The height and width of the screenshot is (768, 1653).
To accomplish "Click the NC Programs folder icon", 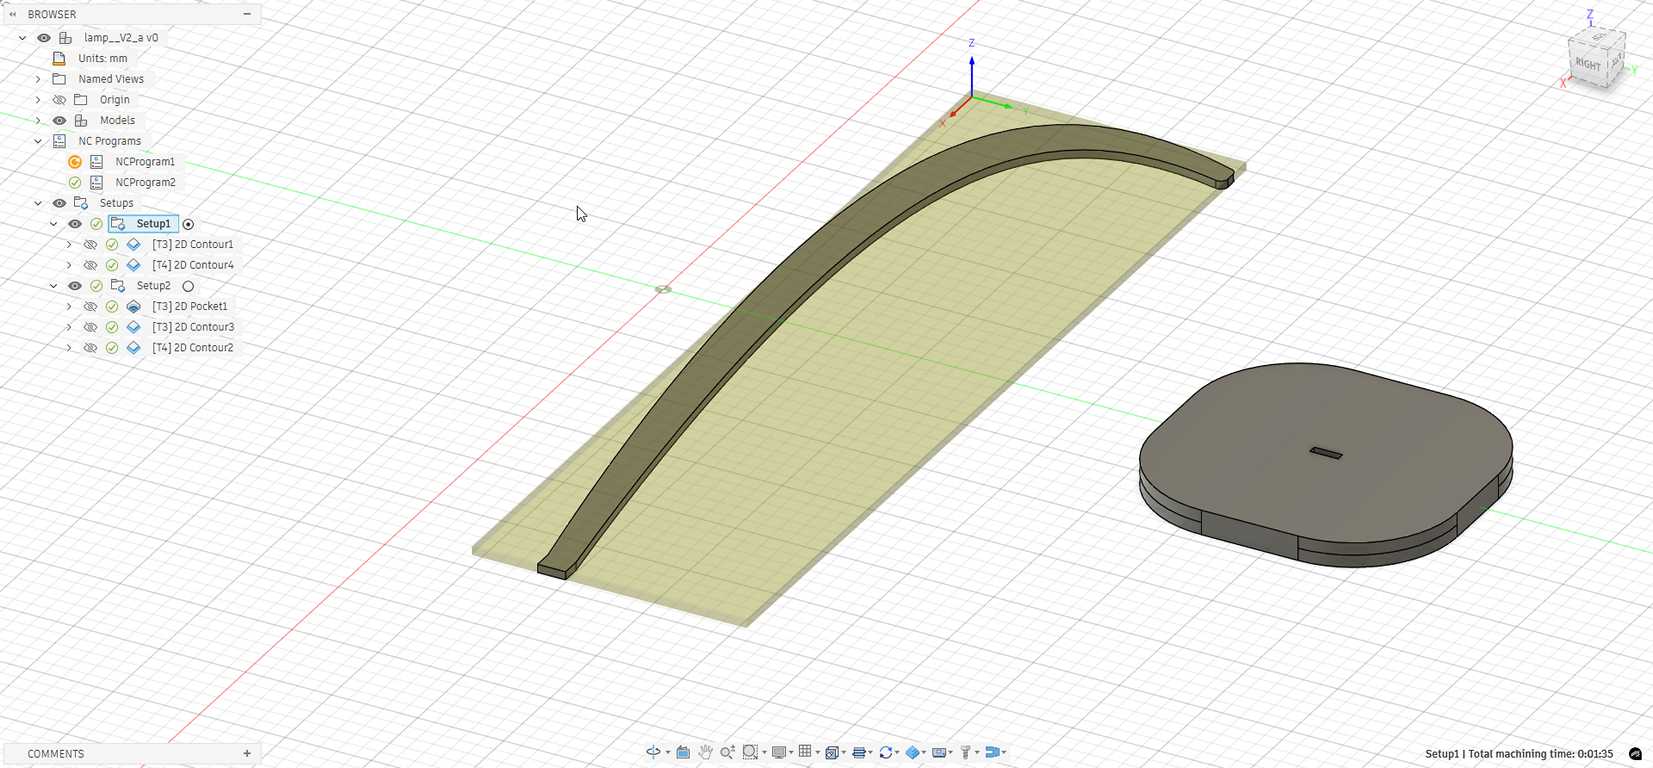I will coord(59,141).
